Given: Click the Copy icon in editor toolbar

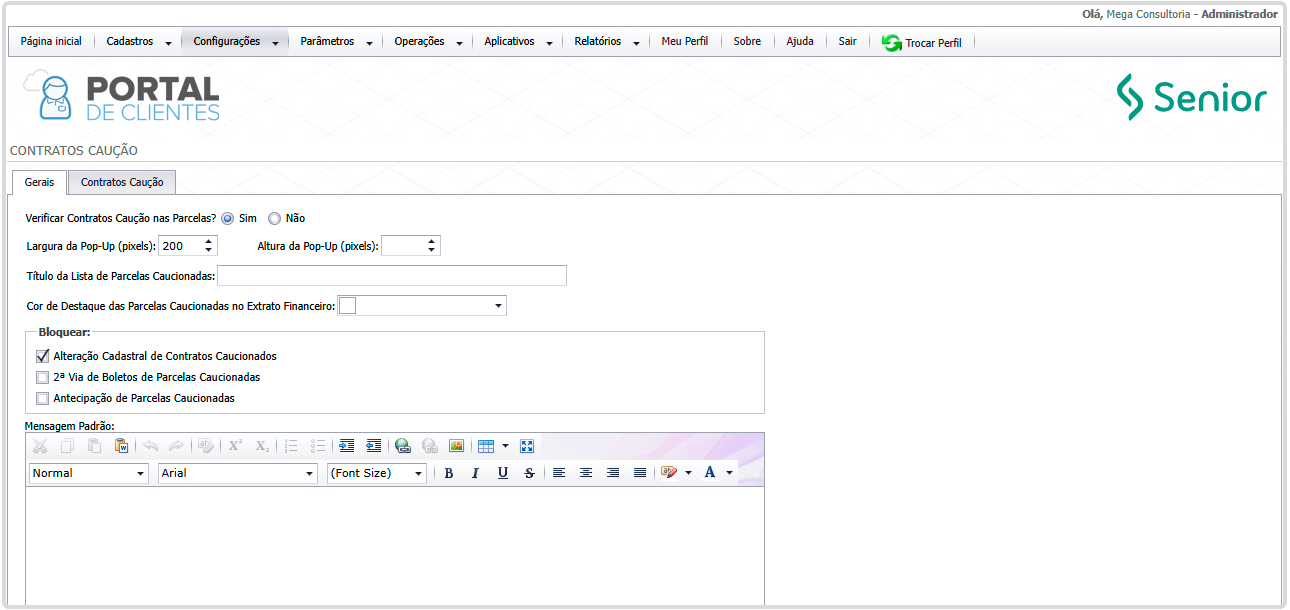Looking at the screenshot, I should [x=67, y=446].
